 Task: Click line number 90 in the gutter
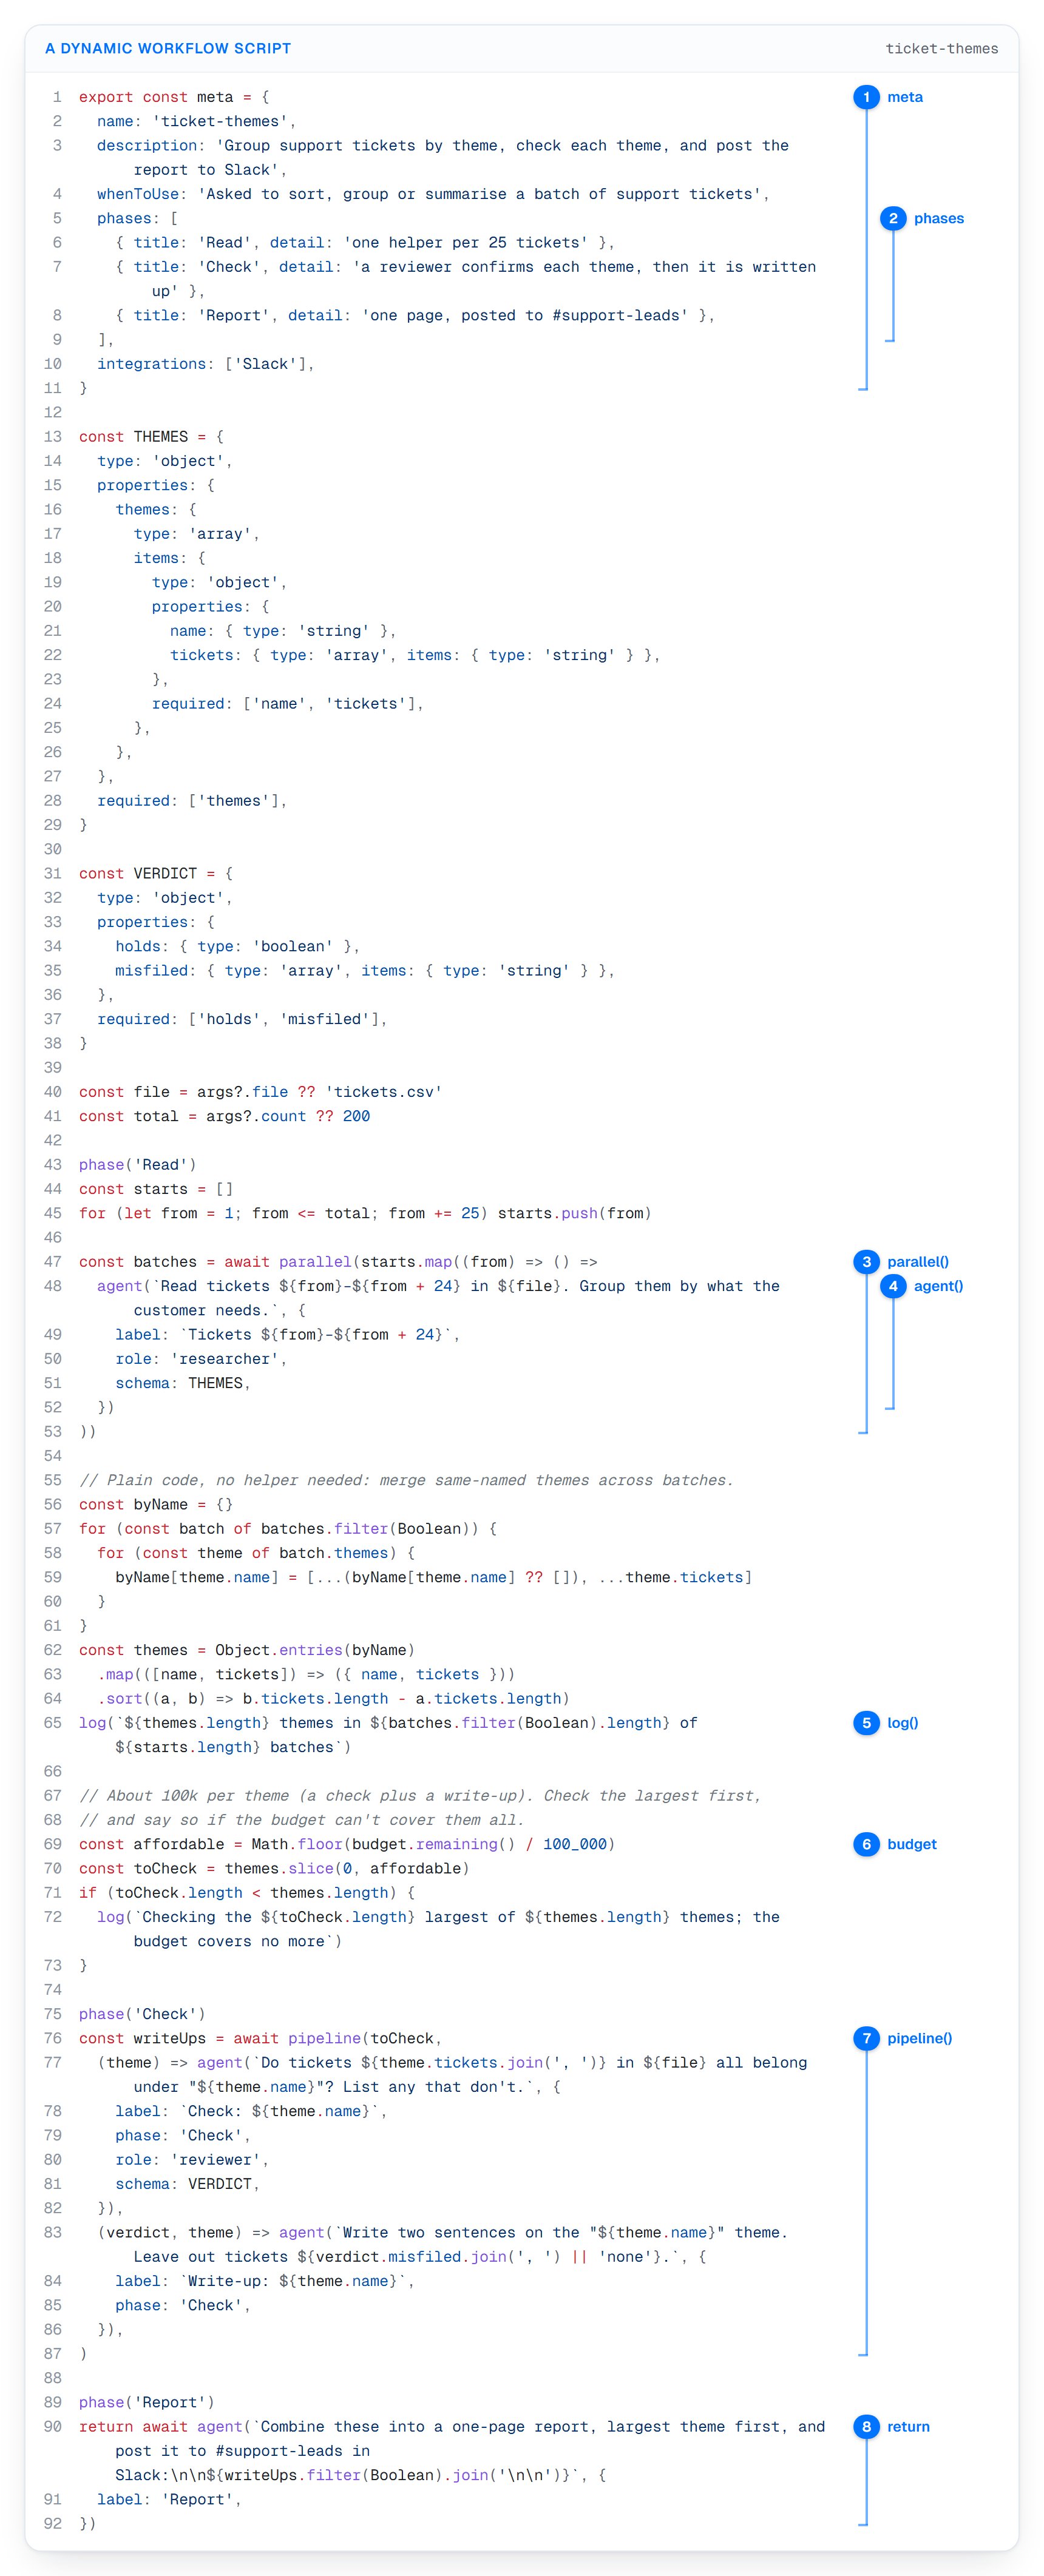[53, 2427]
